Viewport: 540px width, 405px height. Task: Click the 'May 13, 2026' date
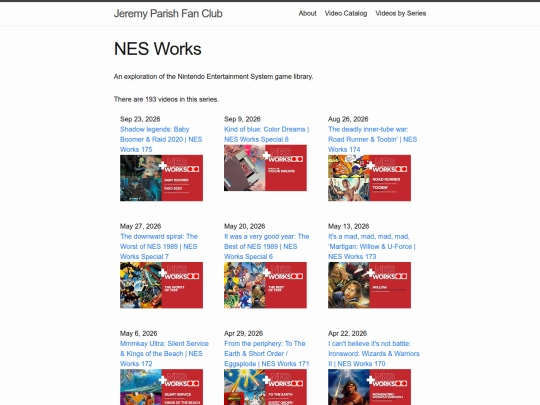[349, 226]
